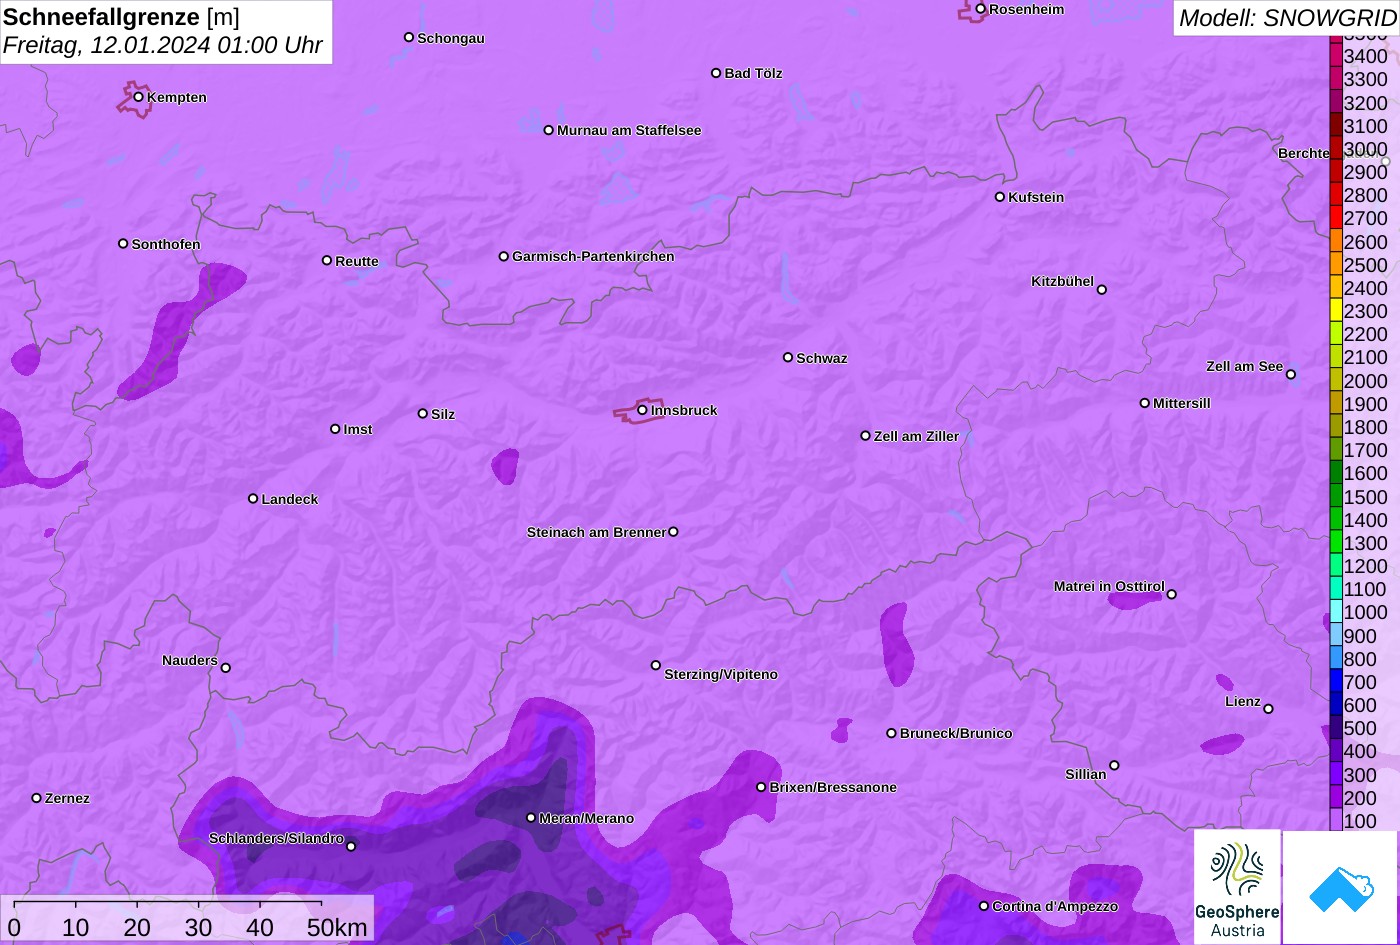
Task: Click the GeoSphere Austria logo
Action: [1237, 887]
